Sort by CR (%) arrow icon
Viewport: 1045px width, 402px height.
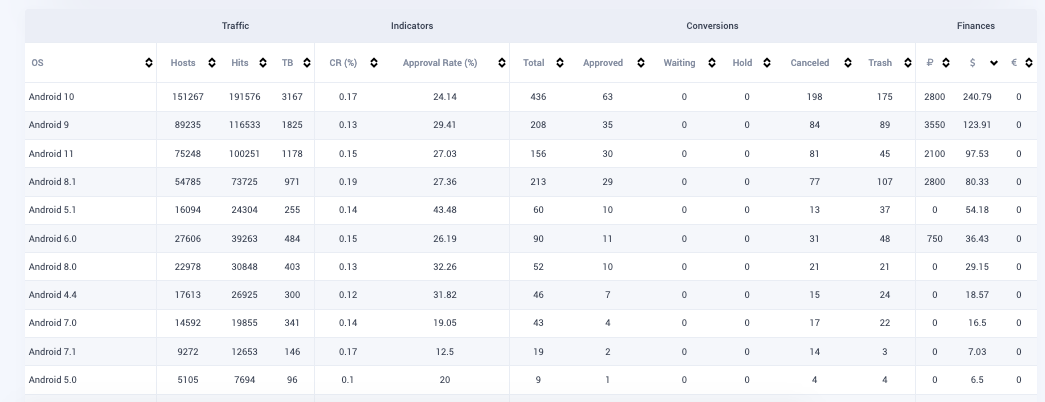pos(373,63)
